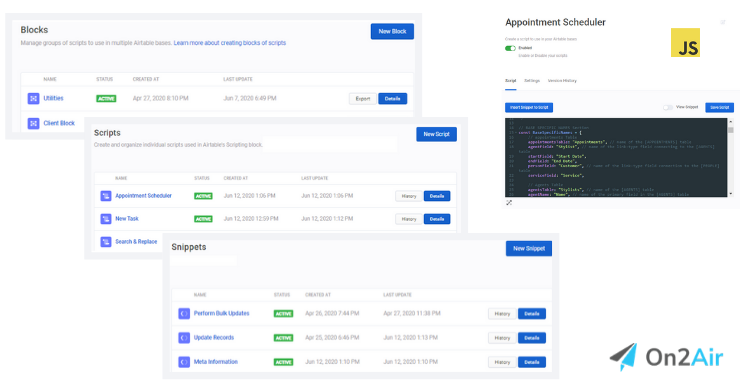Image resolution: width=740 pixels, height=392 pixels.
Task: Click the ACTIVE badge on New Task row
Action: [203, 219]
